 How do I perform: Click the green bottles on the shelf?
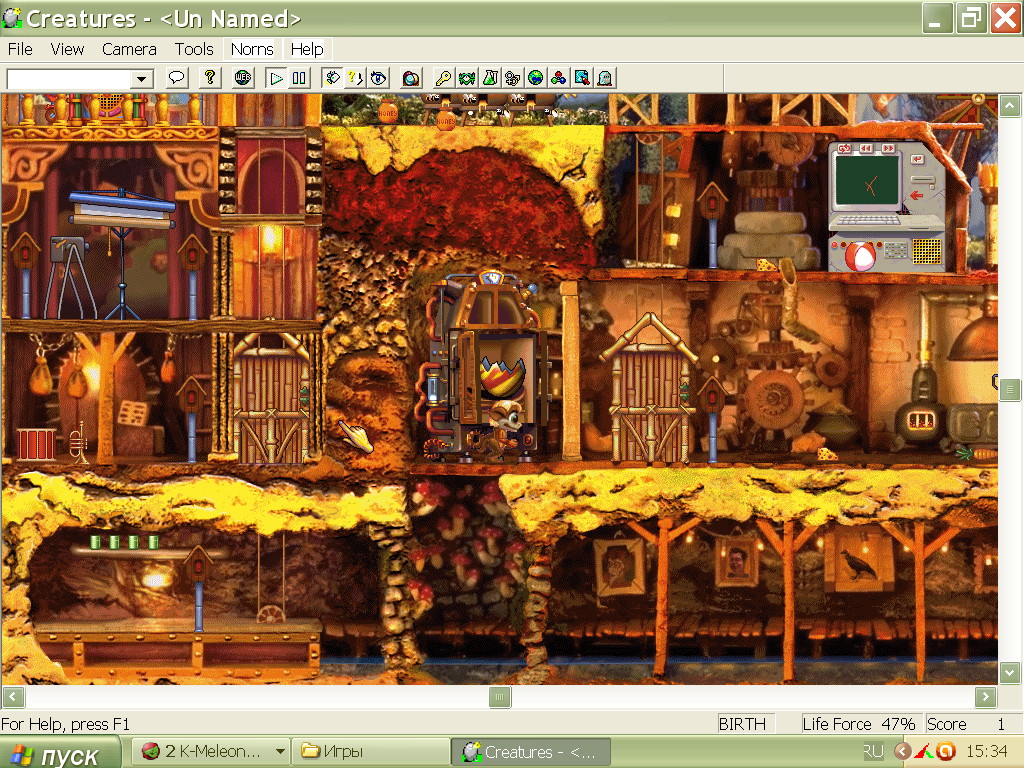click(124, 541)
